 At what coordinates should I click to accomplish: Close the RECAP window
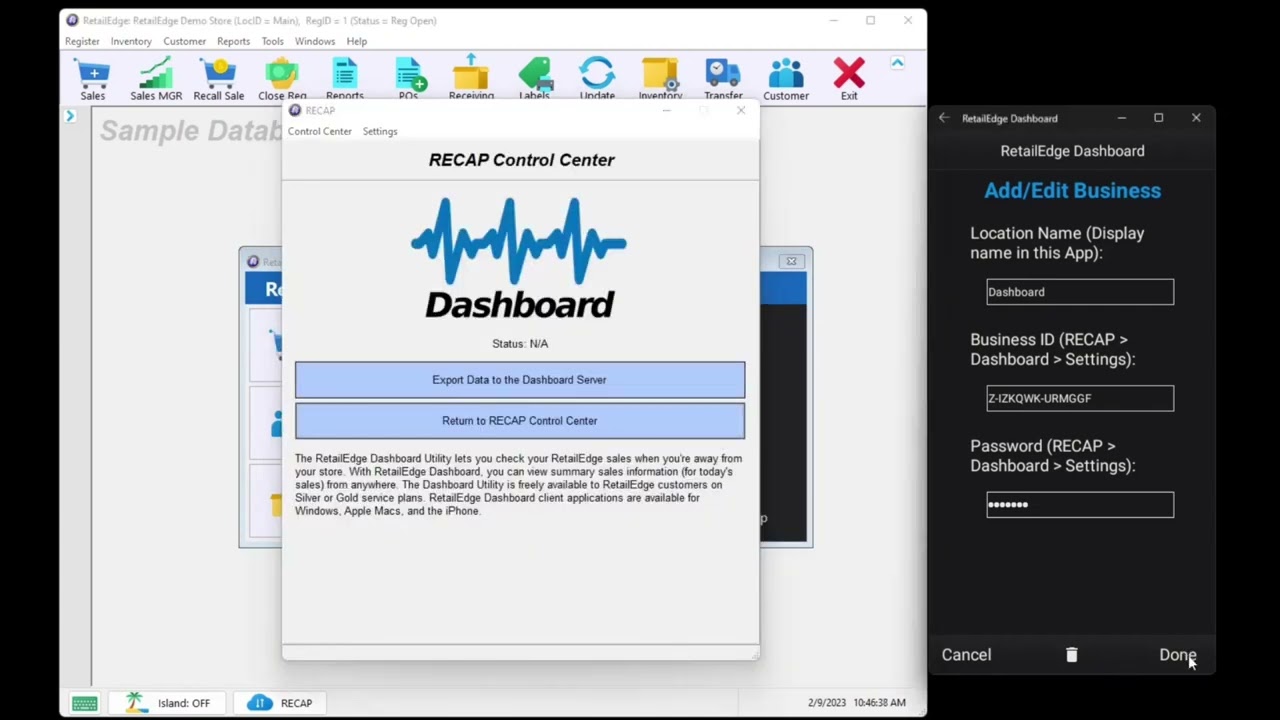(x=740, y=110)
